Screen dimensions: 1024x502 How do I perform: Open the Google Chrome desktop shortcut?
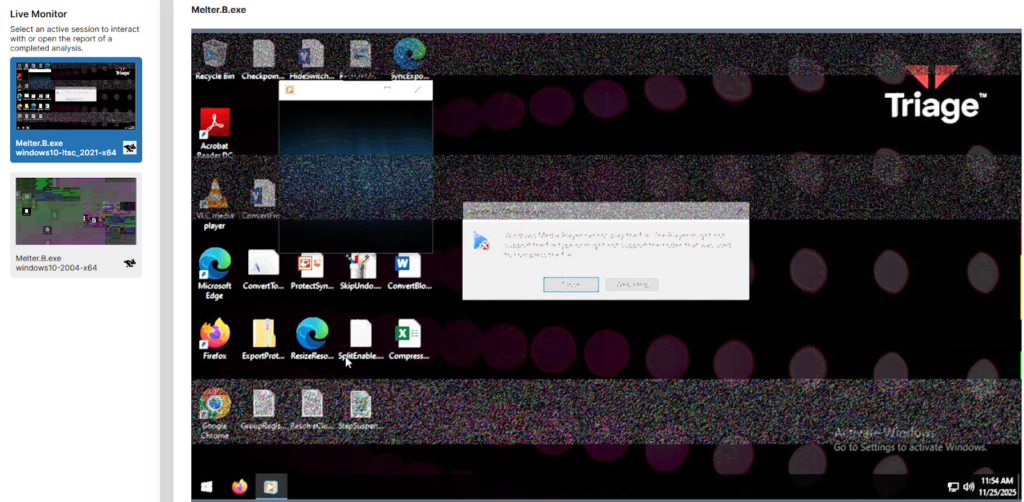(x=215, y=405)
